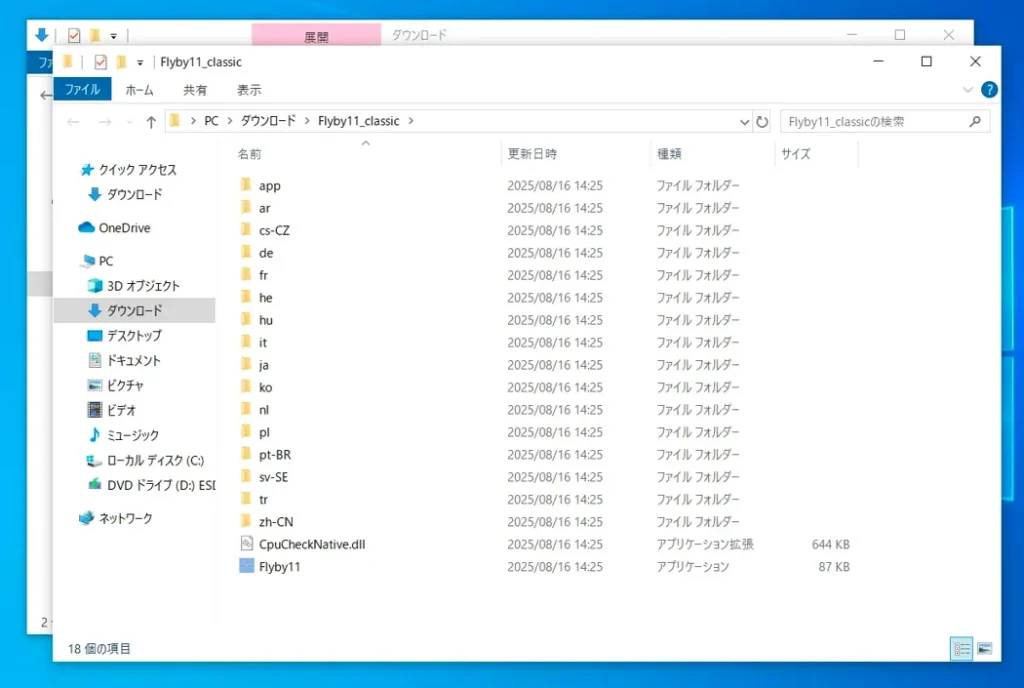Select the CpuCheckNative.dll file icon

pyautogui.click(x=246, y=543)
